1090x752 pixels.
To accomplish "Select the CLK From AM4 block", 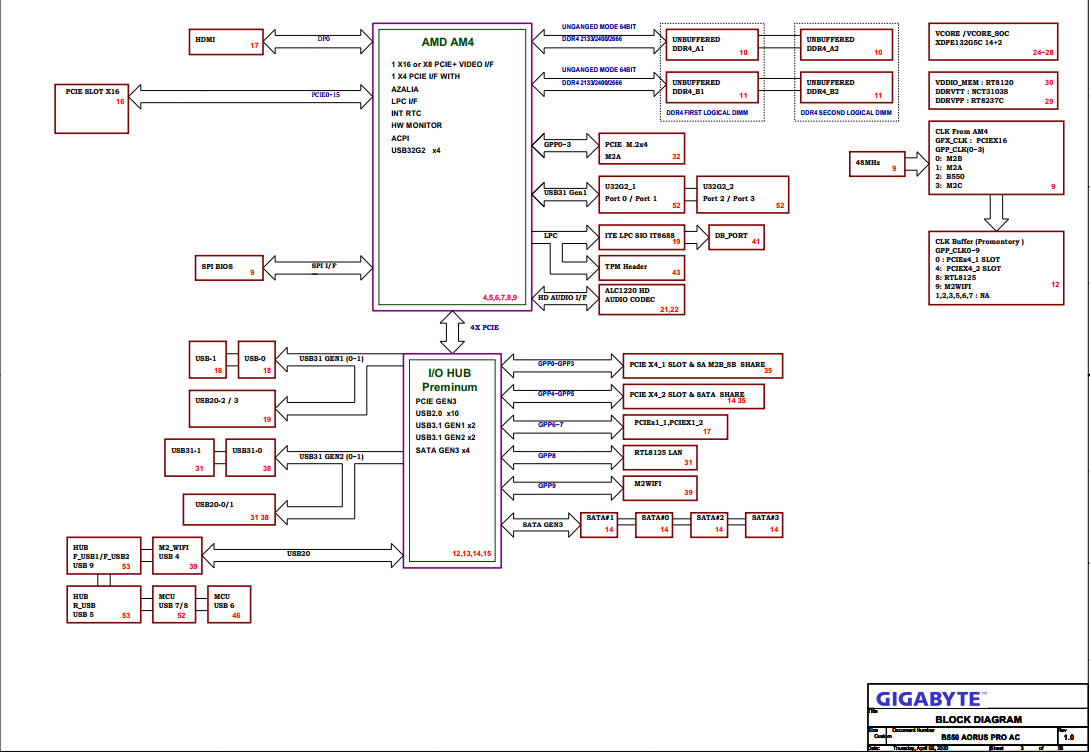I will 996,158.
